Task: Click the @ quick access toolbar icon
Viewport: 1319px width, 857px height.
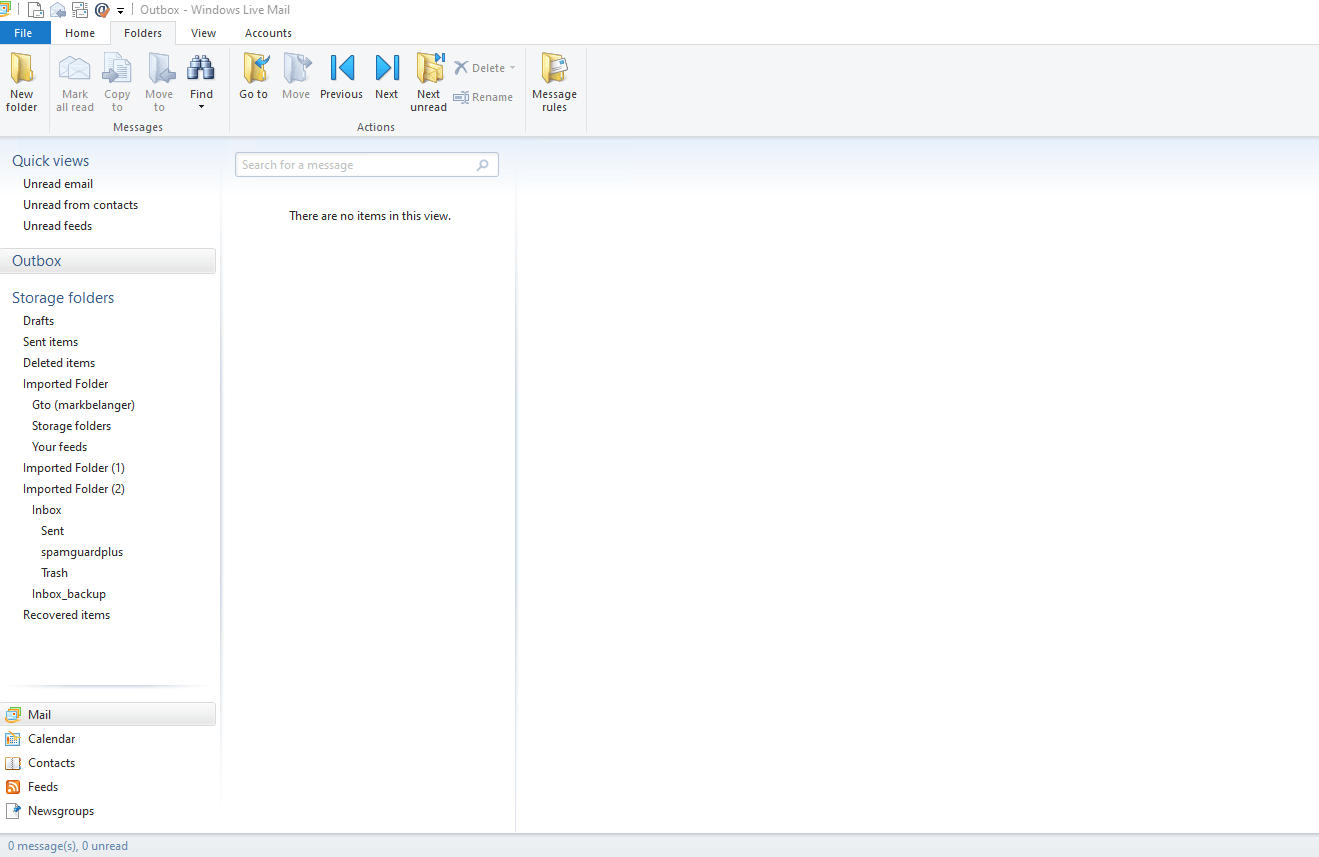Action: [x=102, y=10]
